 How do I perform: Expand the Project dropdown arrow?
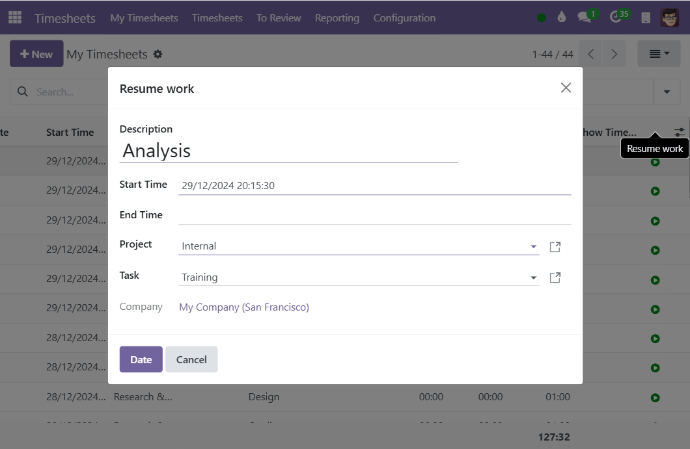[x=533, y=247]
